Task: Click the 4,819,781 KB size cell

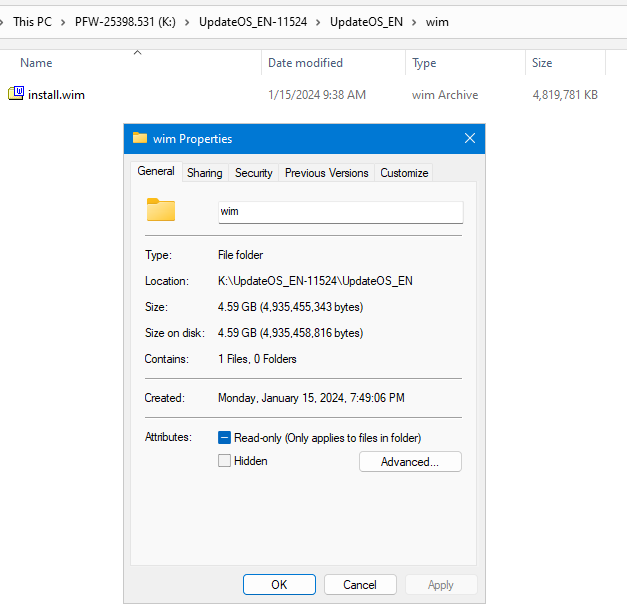Action: 565,95
